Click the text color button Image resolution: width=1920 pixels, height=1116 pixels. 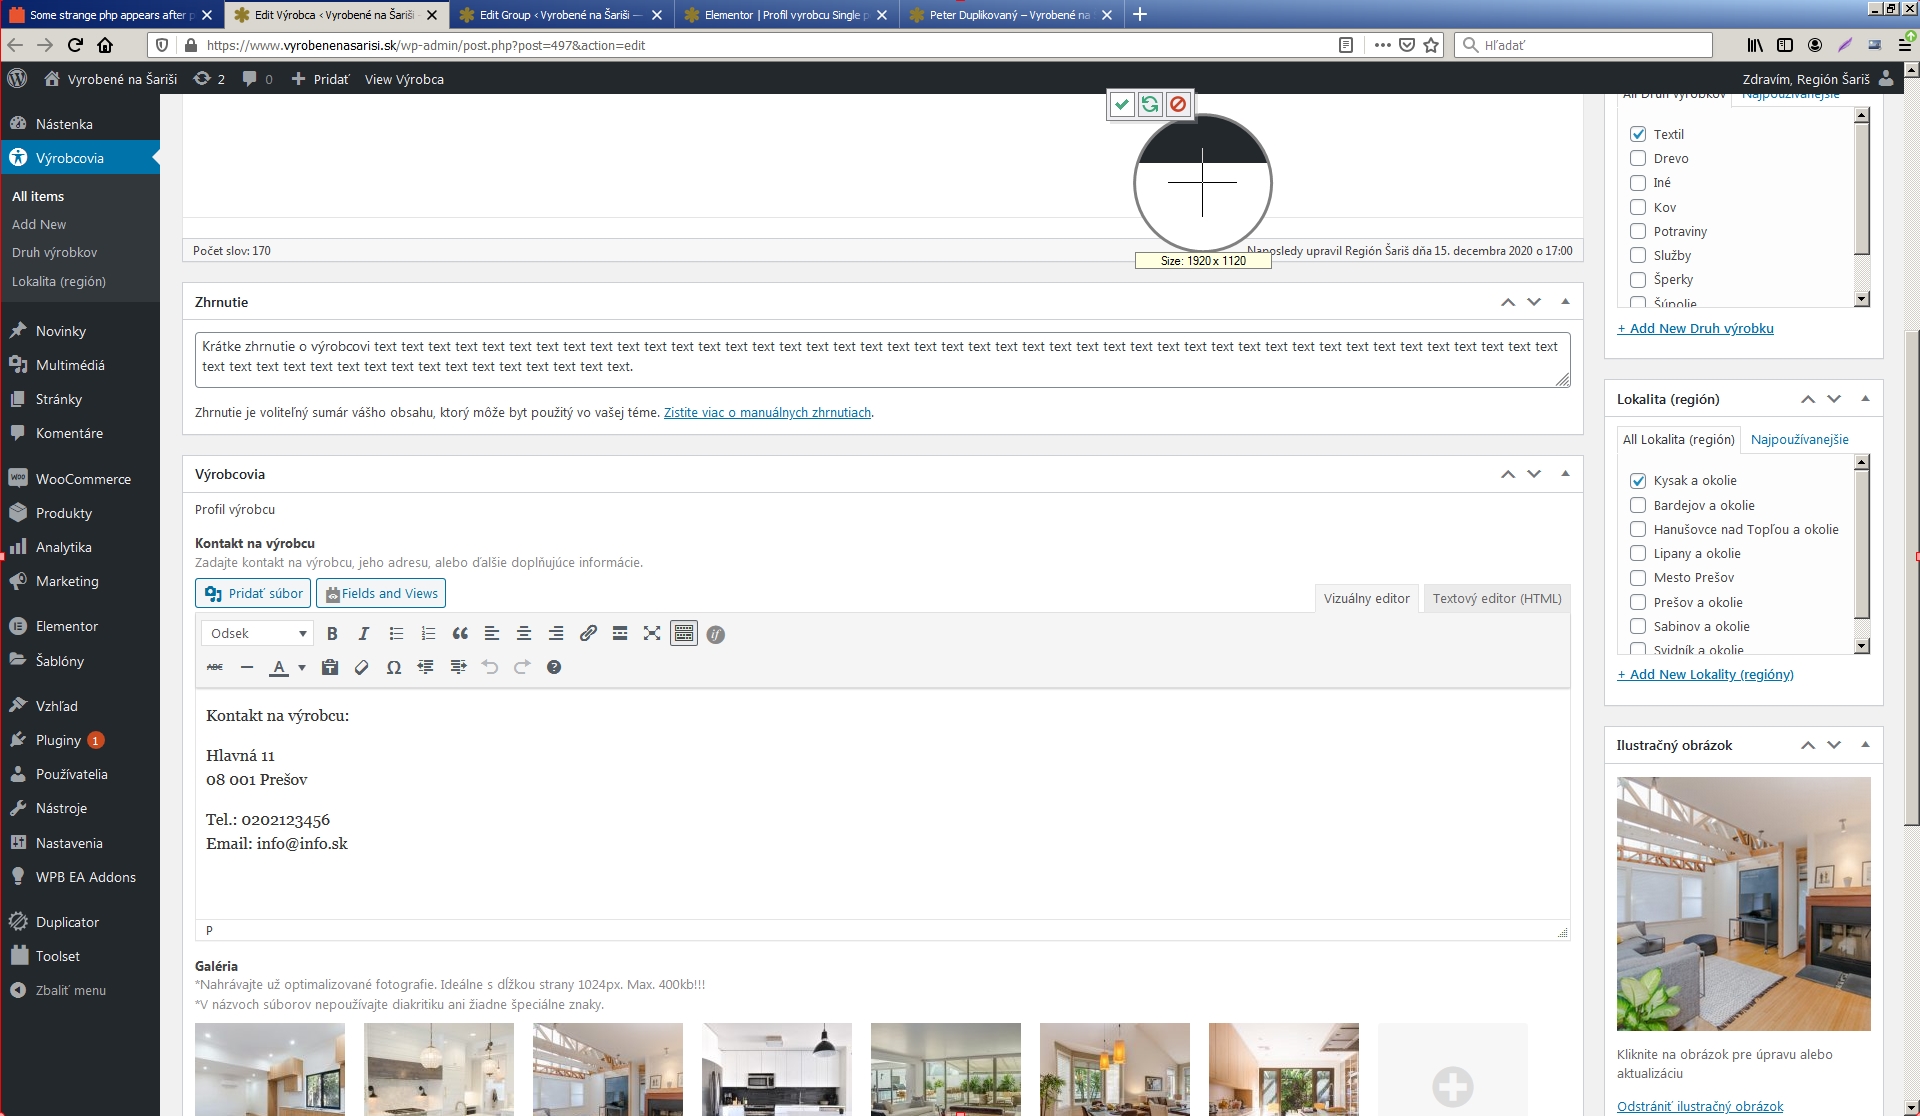click(x=279, y=667)
